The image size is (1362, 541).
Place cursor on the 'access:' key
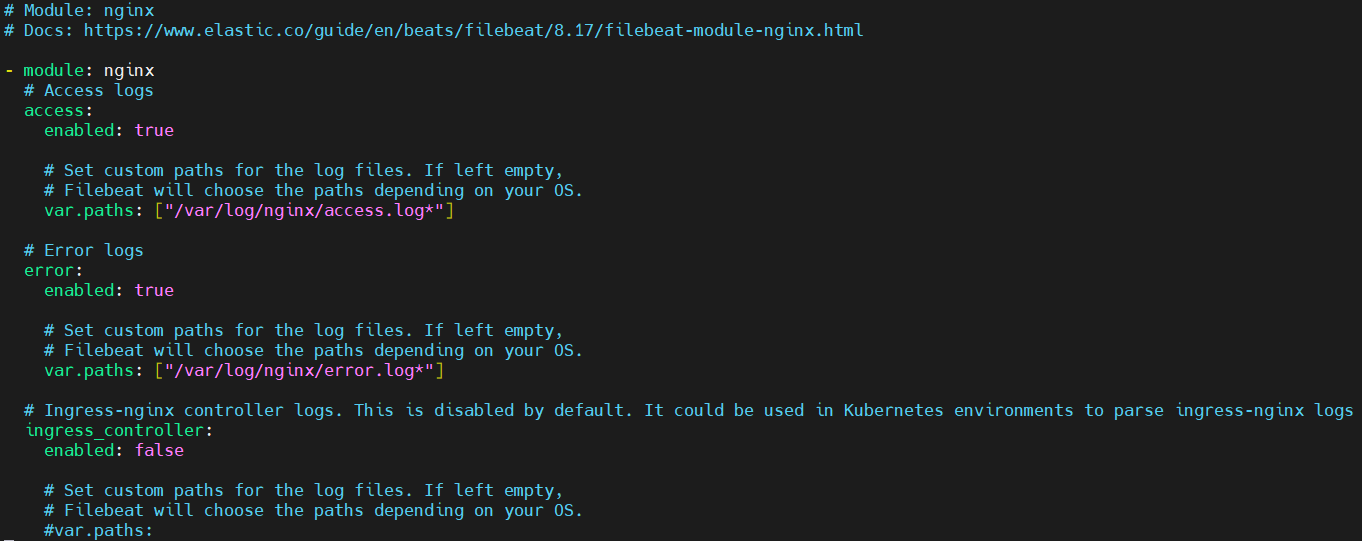point(58,110)
